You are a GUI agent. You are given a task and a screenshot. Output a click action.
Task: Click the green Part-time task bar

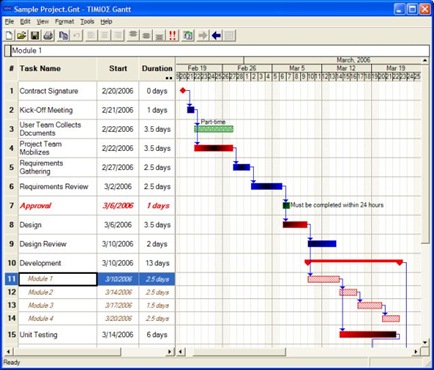coord(214,129)
